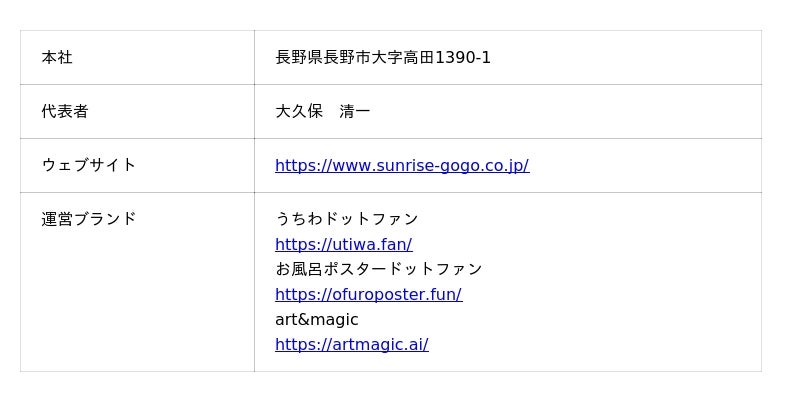Click the 運営ブランド label cell
800x402 pixels.
[x=88, y=219]
